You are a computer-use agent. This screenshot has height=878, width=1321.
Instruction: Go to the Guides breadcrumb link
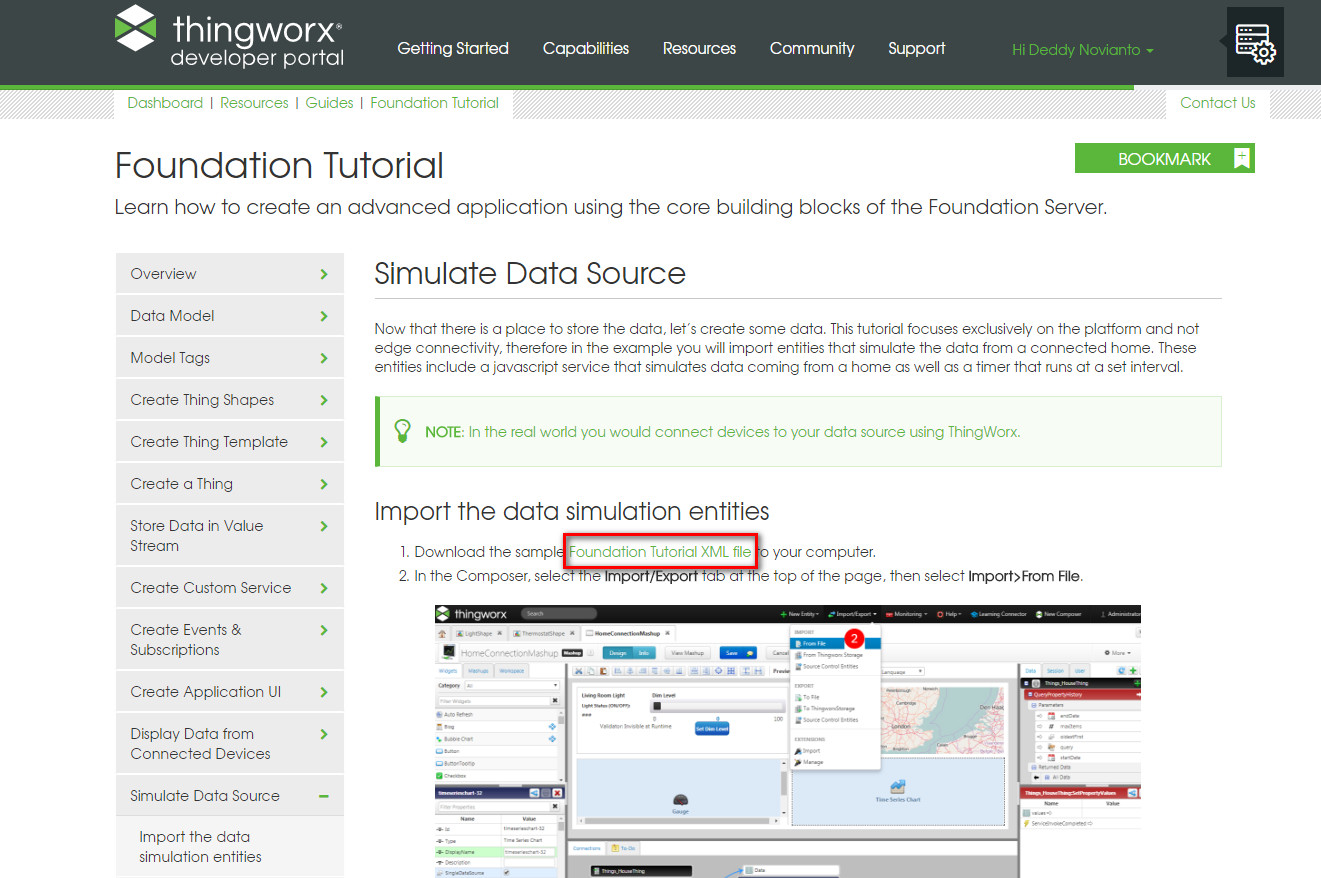pyautogui.click(x=329, y=103)
